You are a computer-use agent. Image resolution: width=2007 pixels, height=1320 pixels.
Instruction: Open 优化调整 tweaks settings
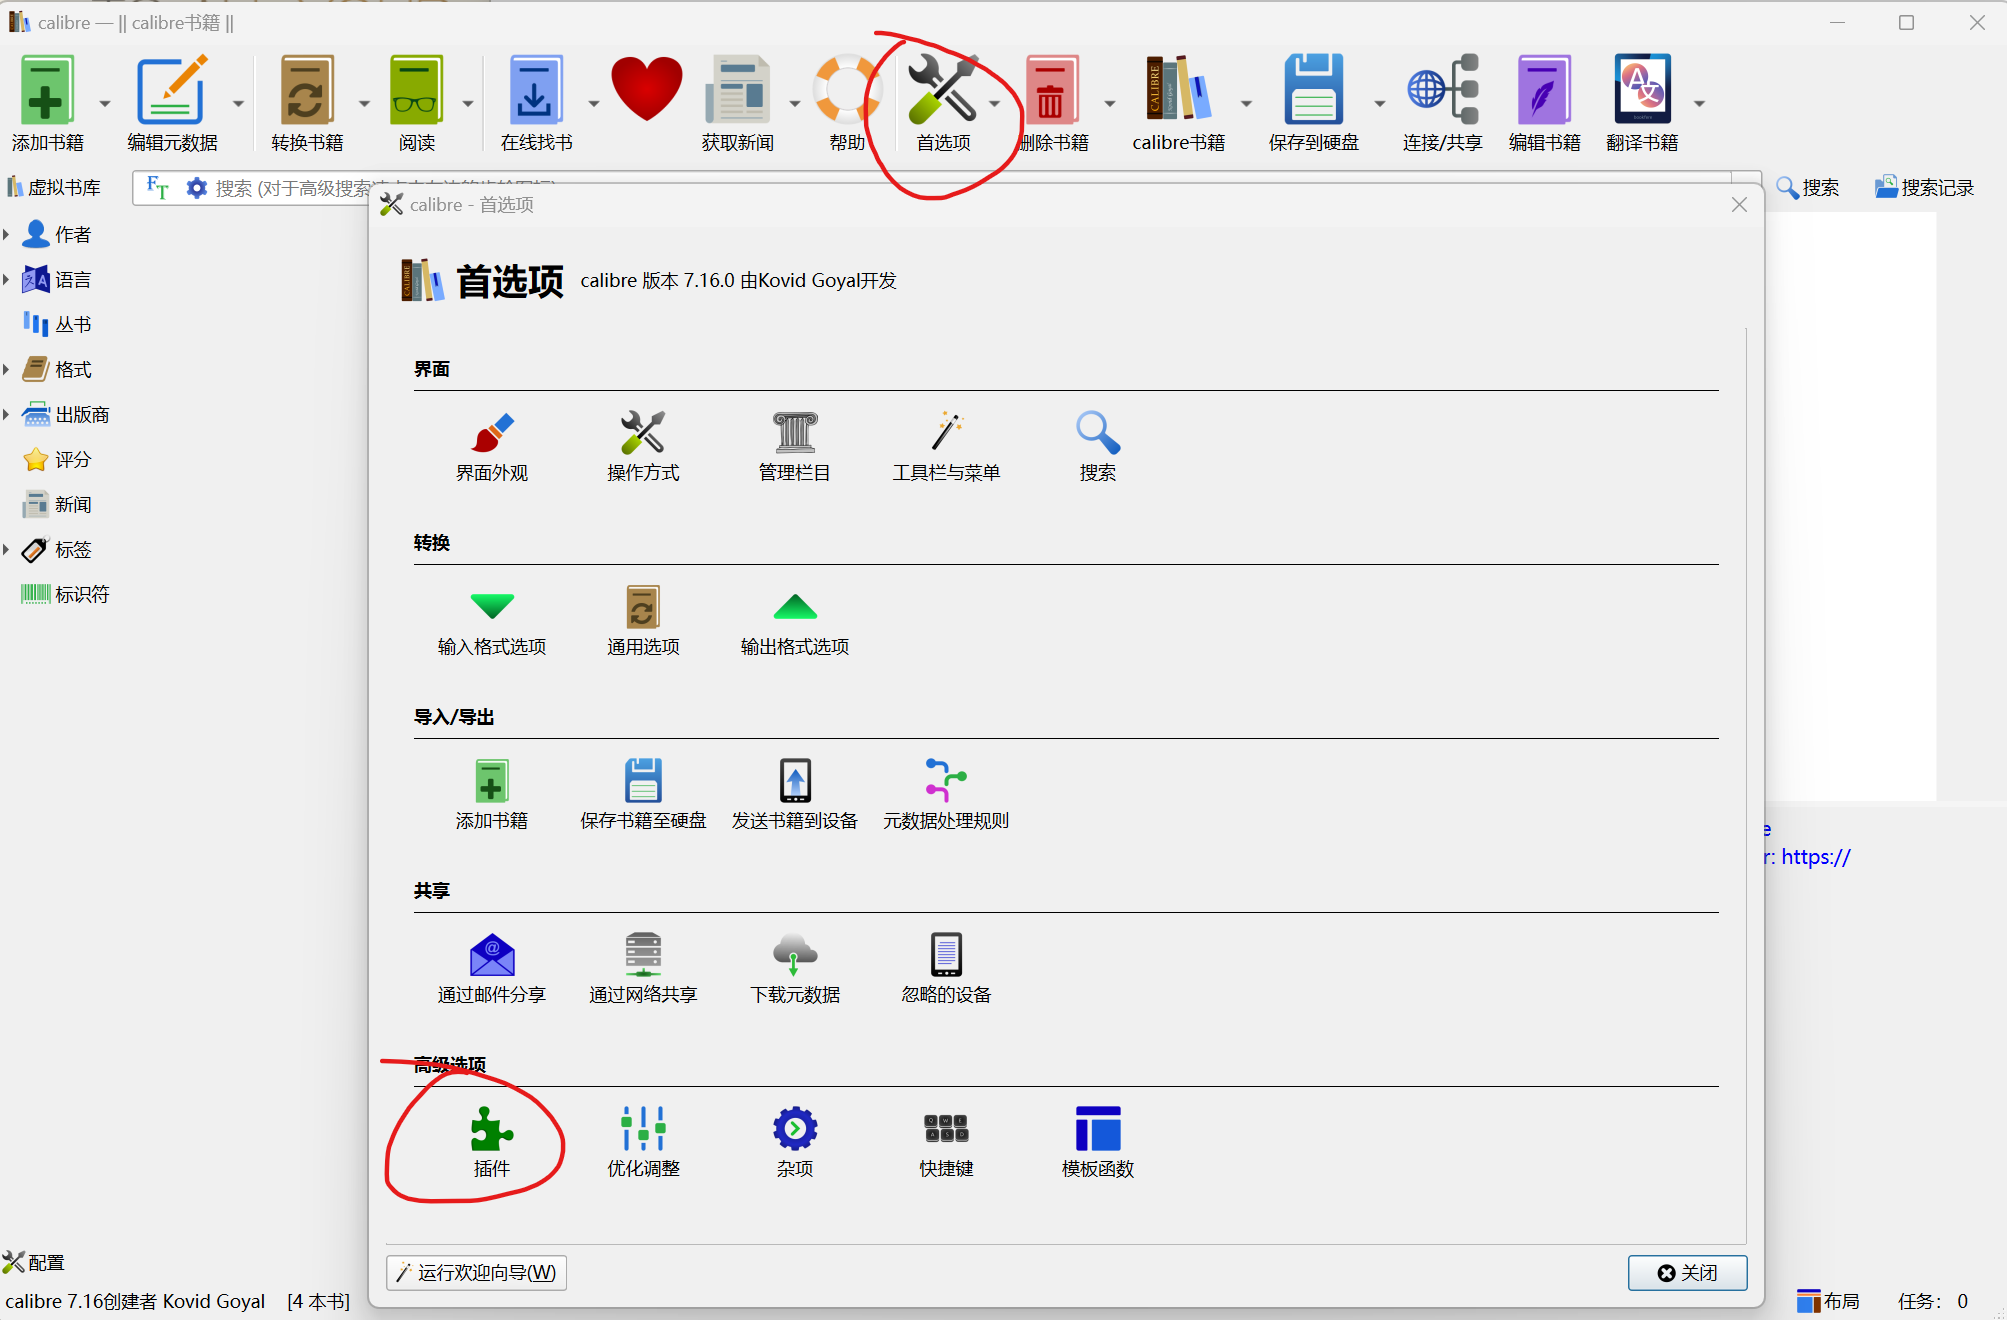643,1142
